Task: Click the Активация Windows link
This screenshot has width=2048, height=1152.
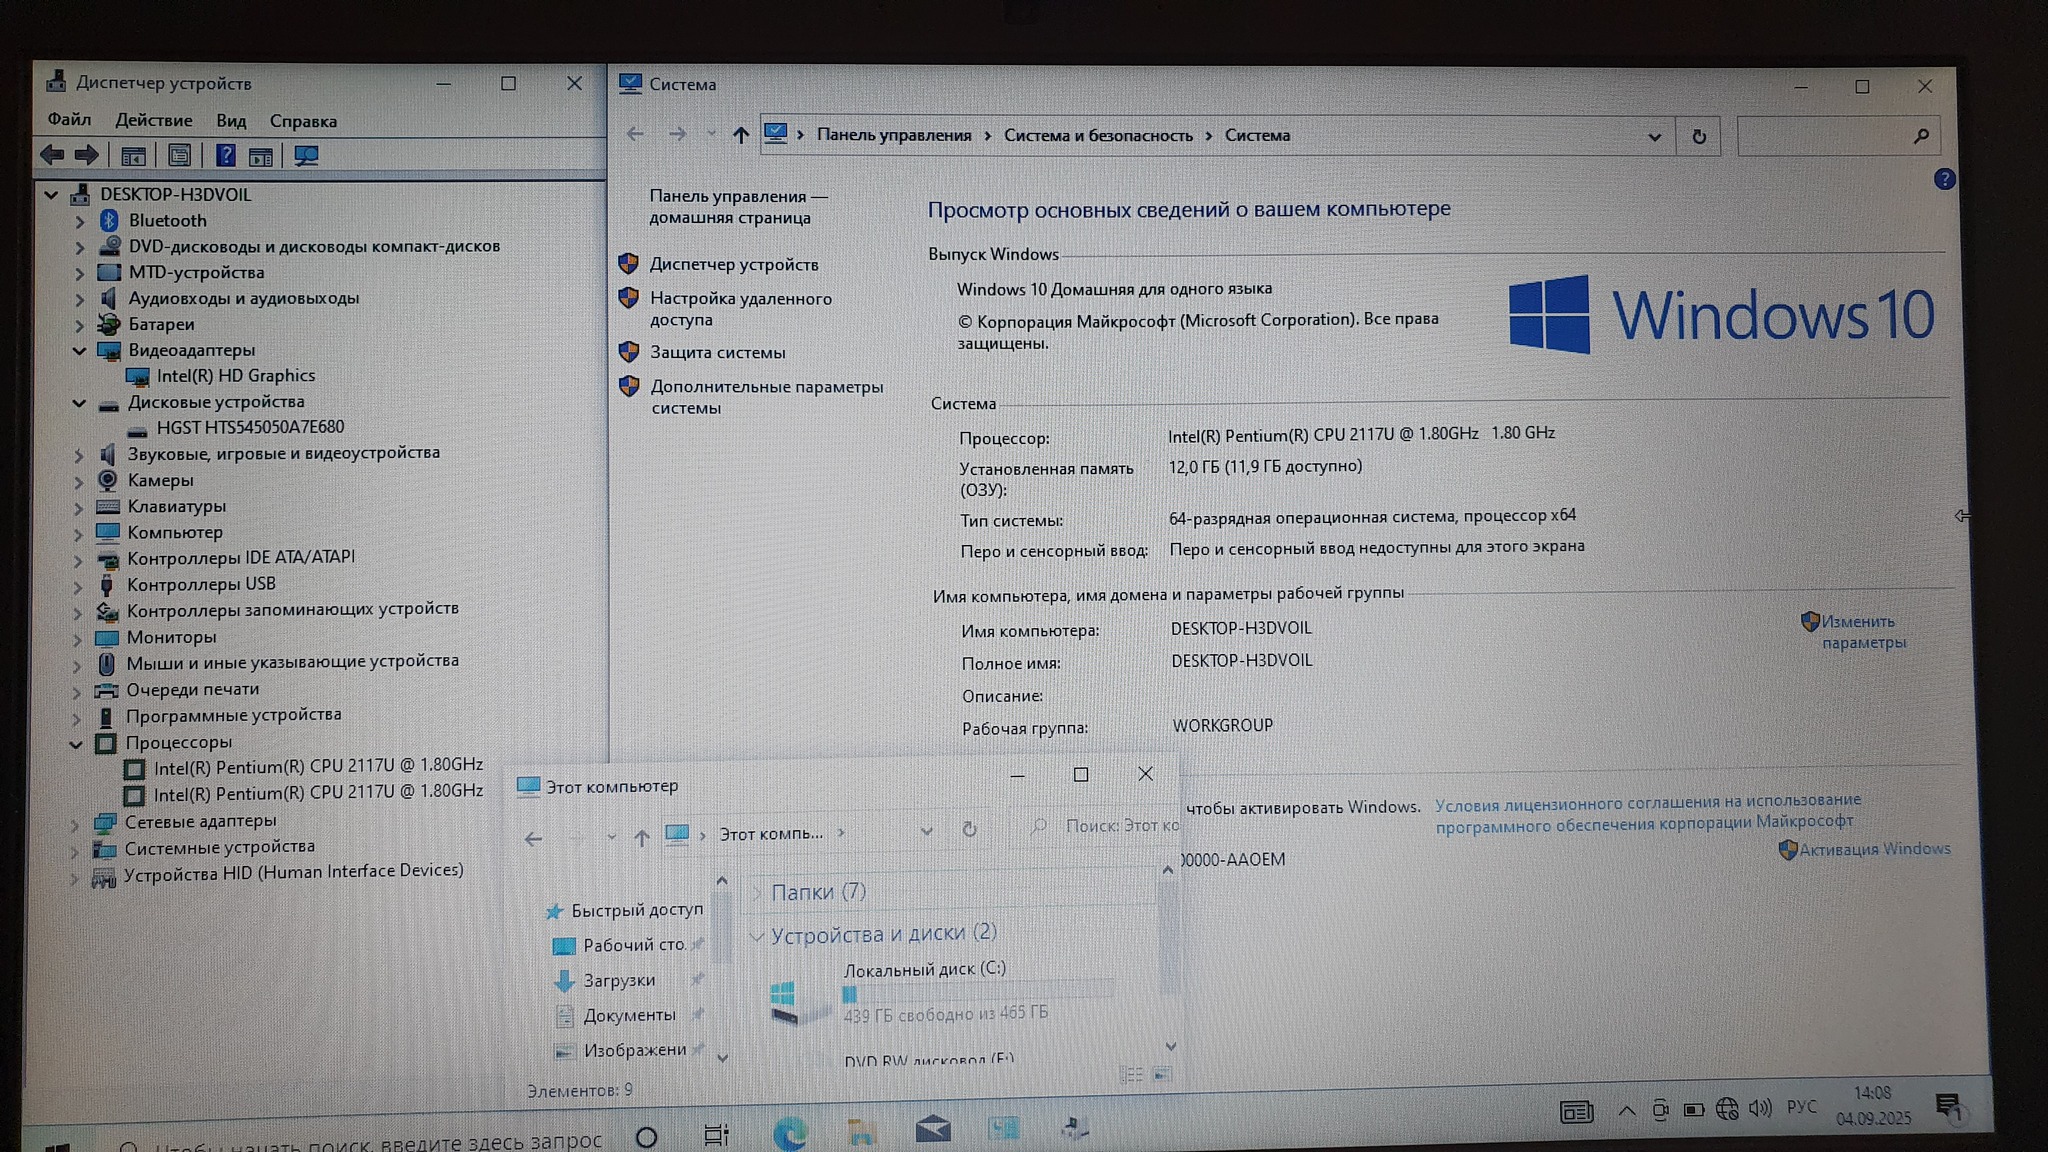Action: 1874,849
